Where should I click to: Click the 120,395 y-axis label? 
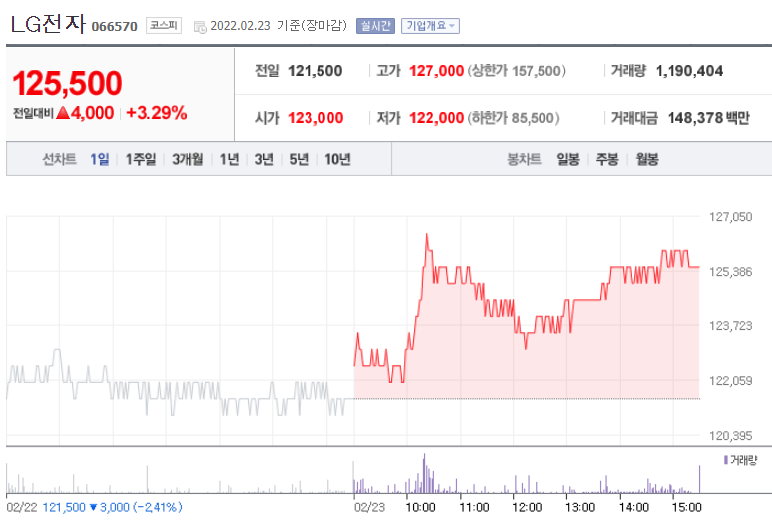point(731,436)
